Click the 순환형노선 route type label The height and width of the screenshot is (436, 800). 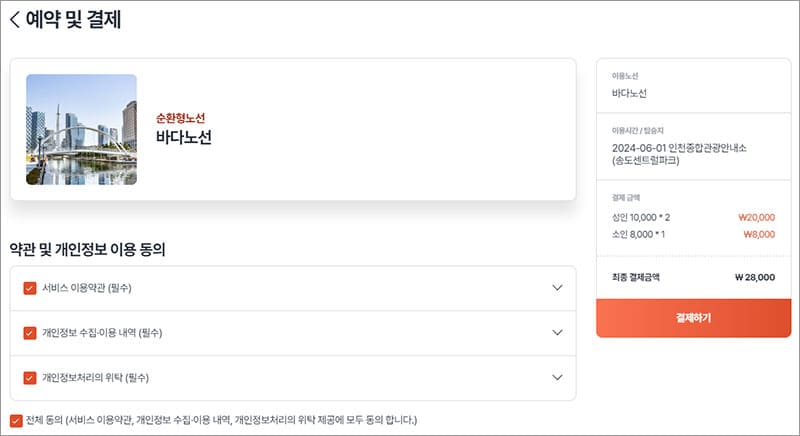click(180, 118)
